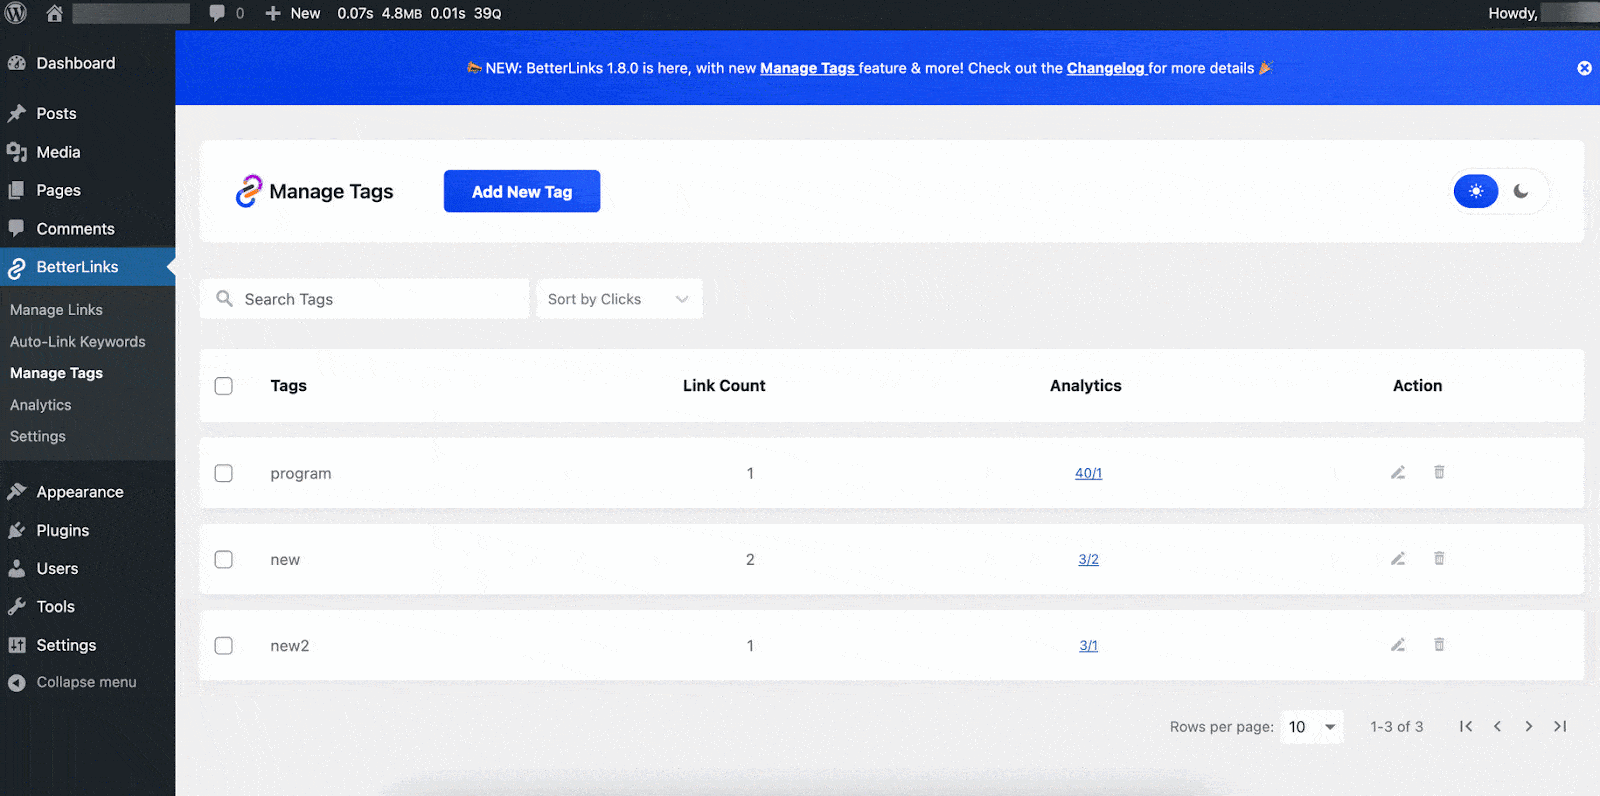Select Manage Tags submenu item
This screenshot has width=1600, height=796.
pos(56,373)
